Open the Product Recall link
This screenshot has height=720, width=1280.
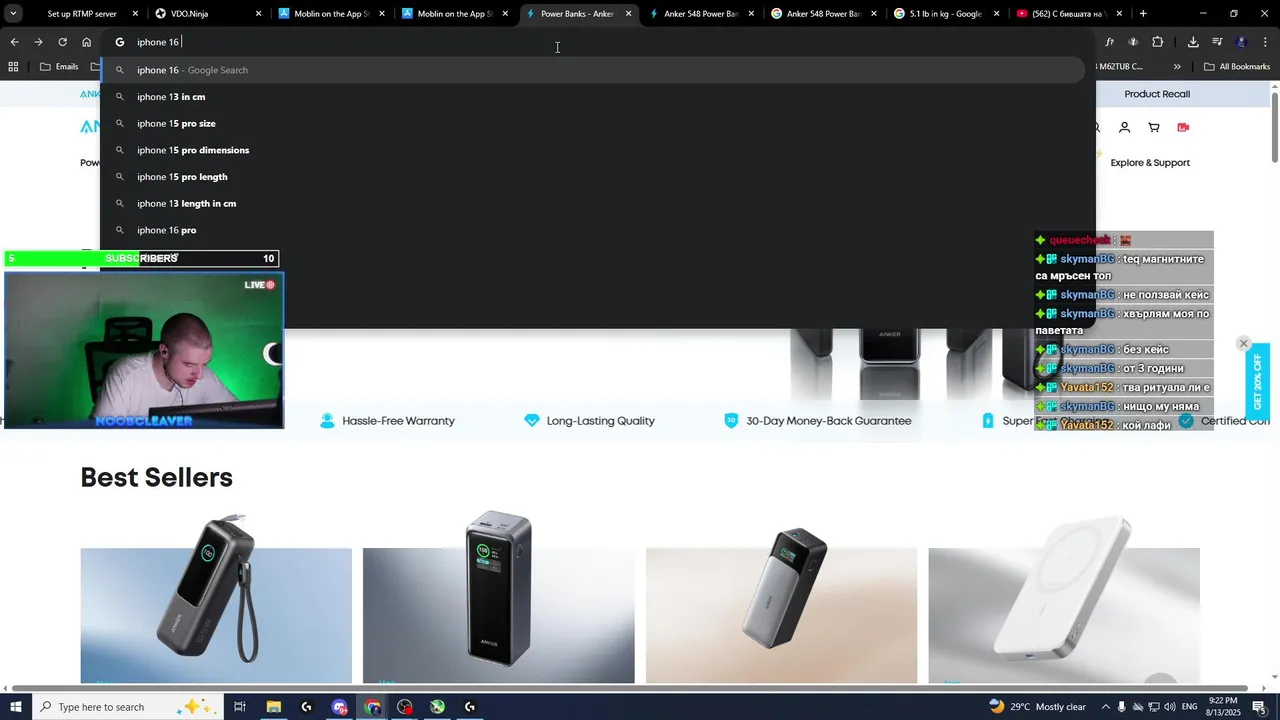point(1157,94)
